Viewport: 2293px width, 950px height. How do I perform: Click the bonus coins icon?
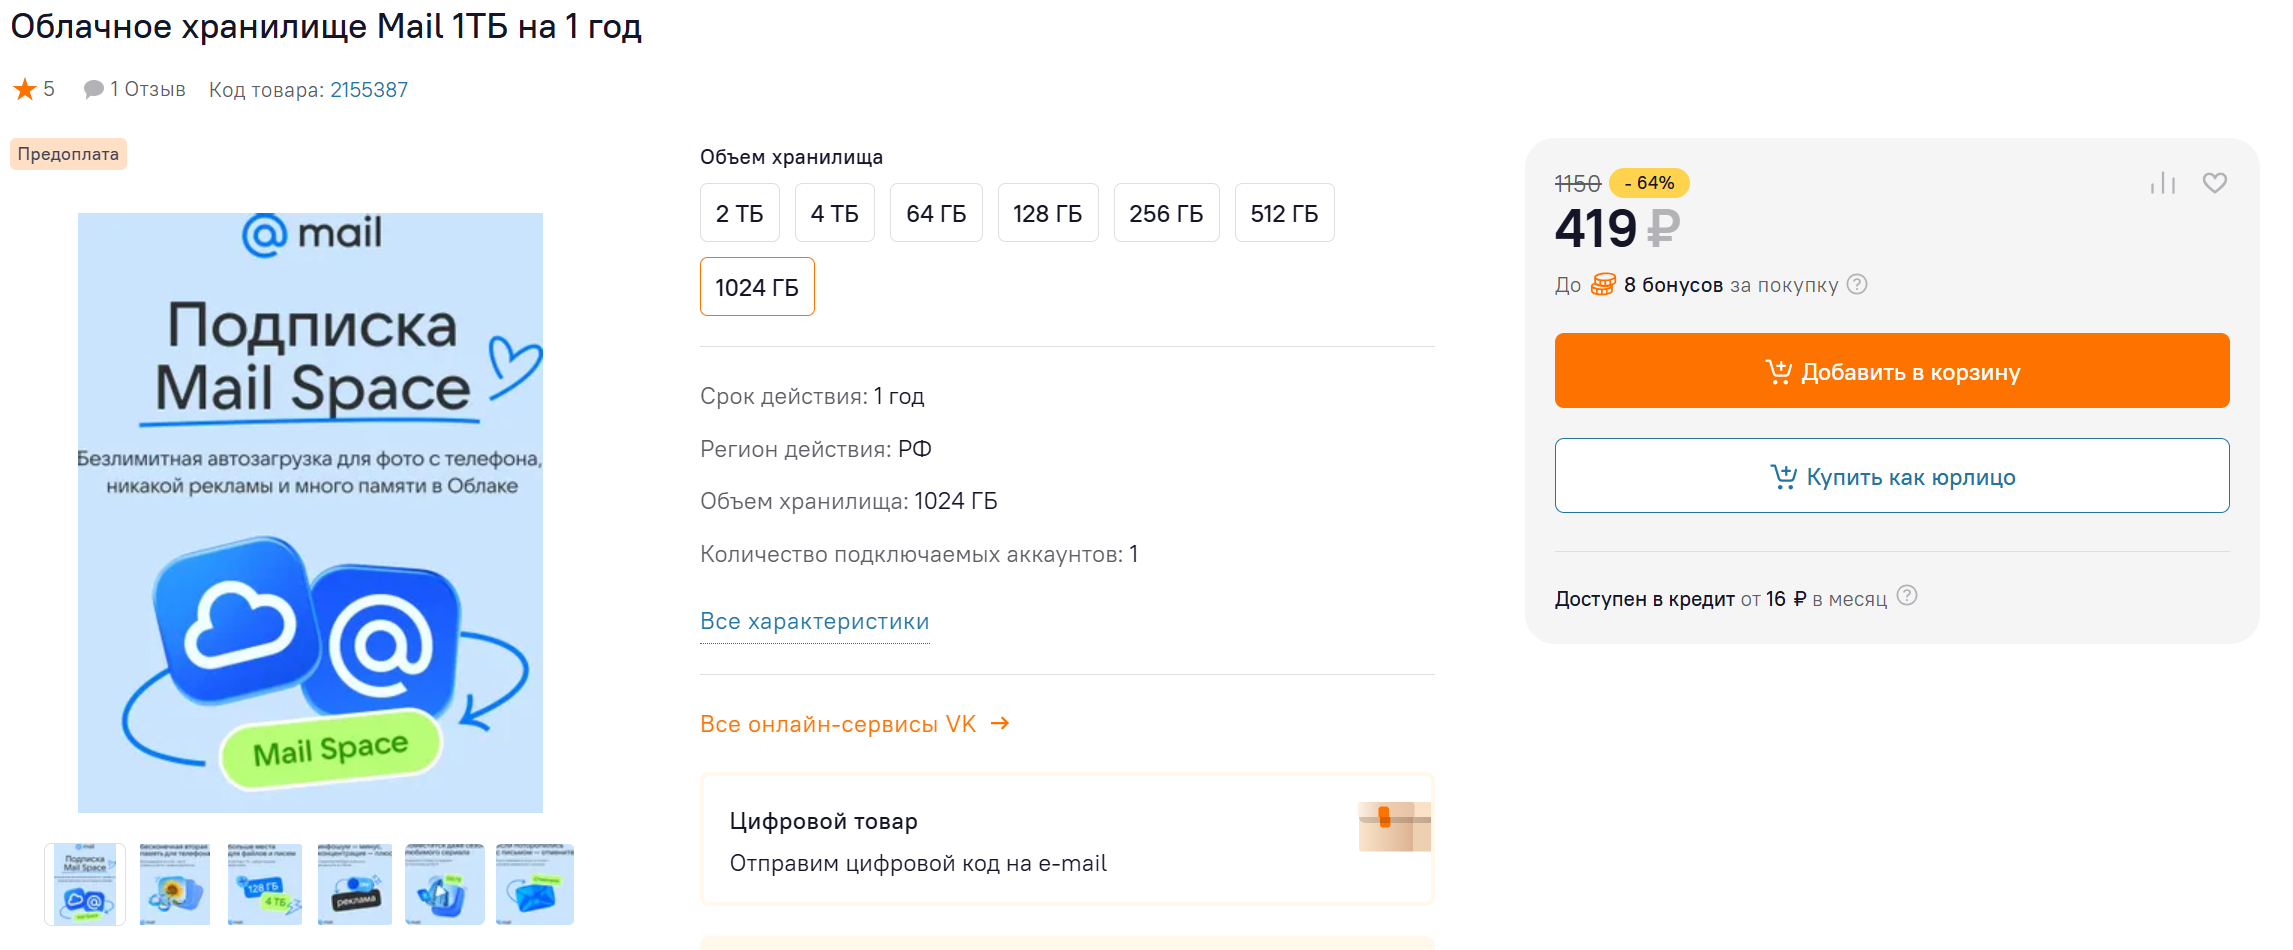pyautogui.click(x=1603, y=285)
